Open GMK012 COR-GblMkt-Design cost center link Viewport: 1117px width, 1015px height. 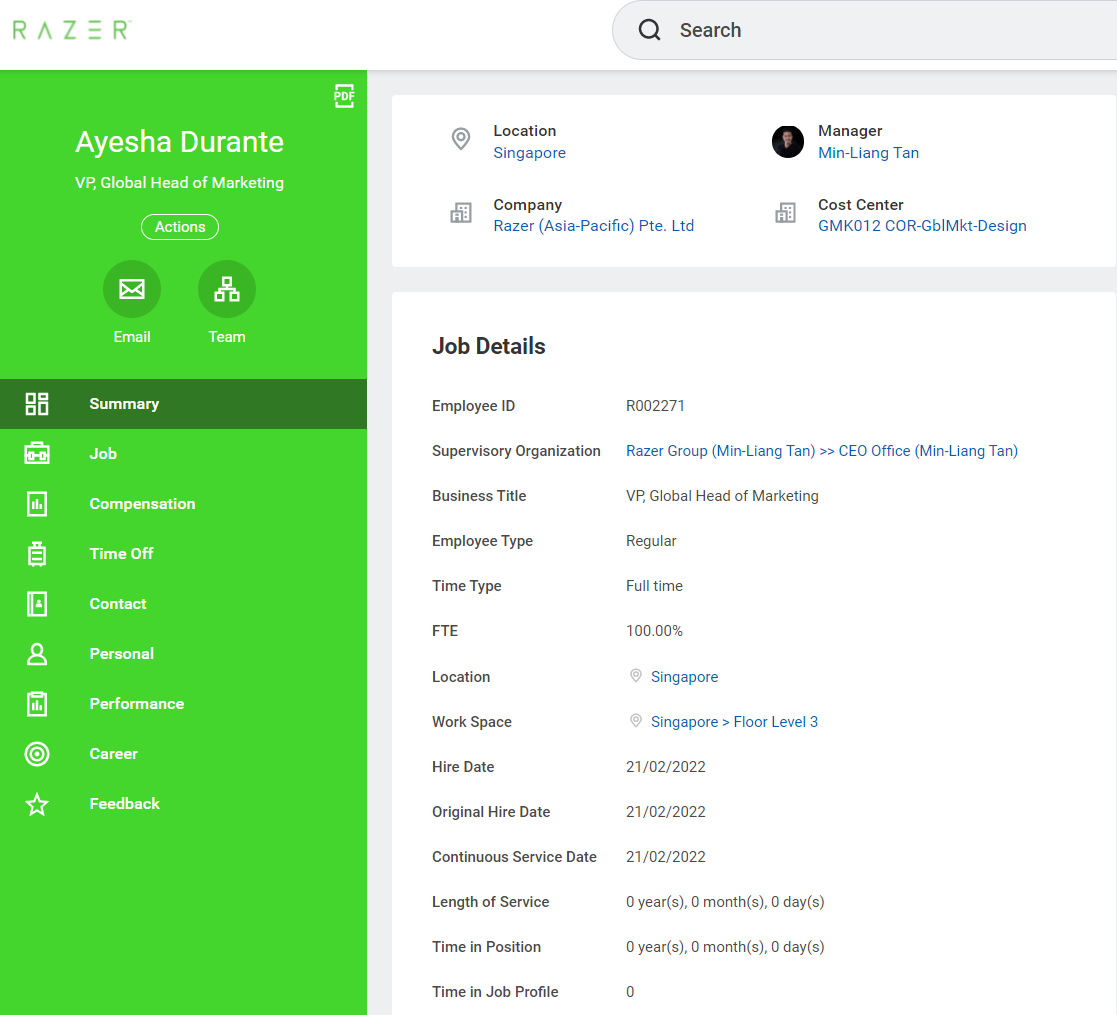click(922, 226)
